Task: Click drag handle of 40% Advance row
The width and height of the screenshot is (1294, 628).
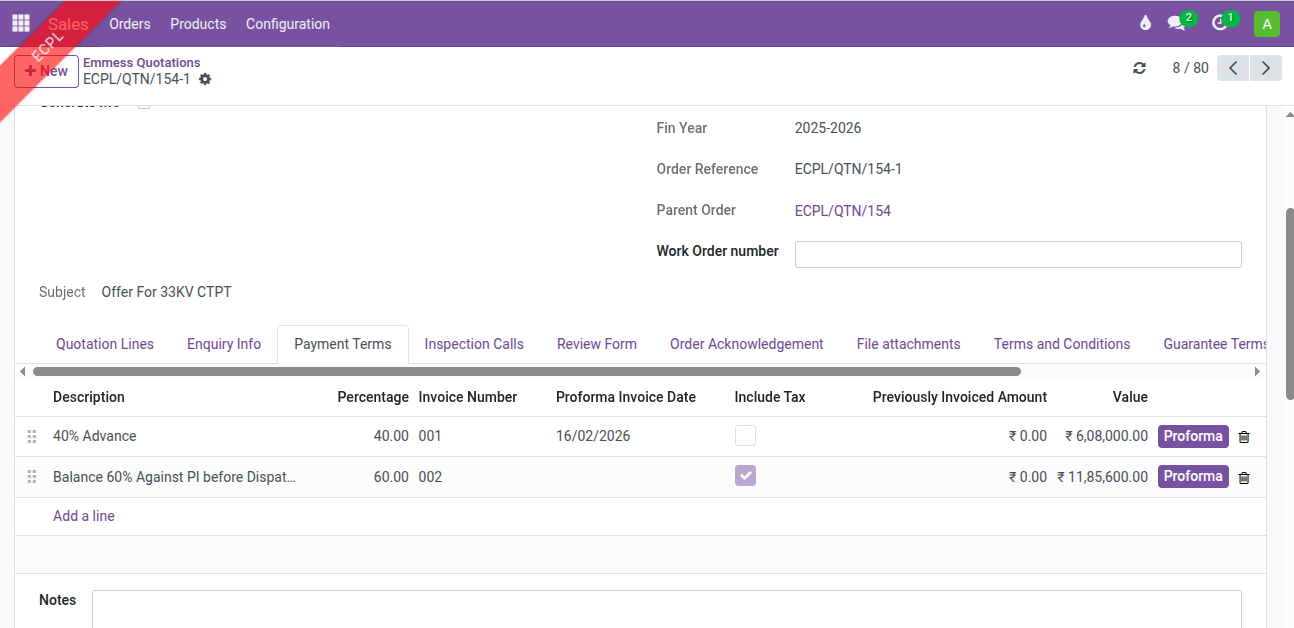Action: 32,437
